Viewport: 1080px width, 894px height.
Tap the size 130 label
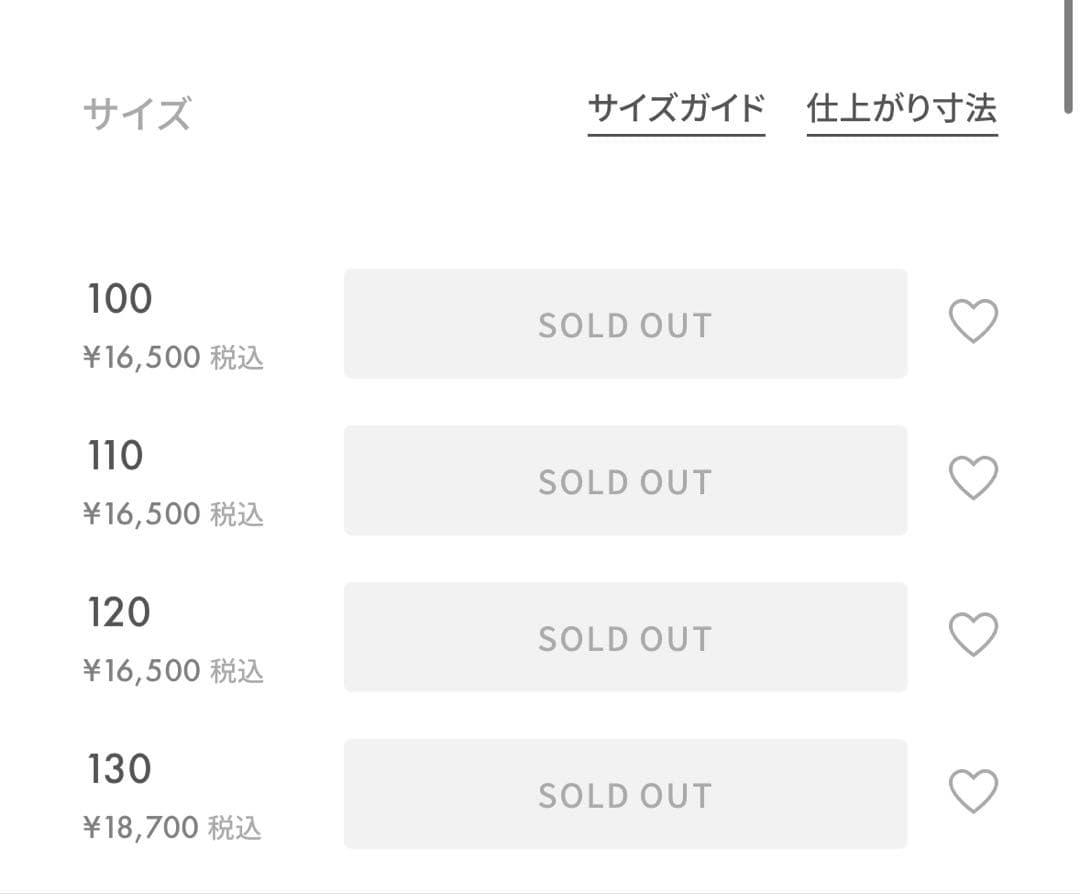120,769
